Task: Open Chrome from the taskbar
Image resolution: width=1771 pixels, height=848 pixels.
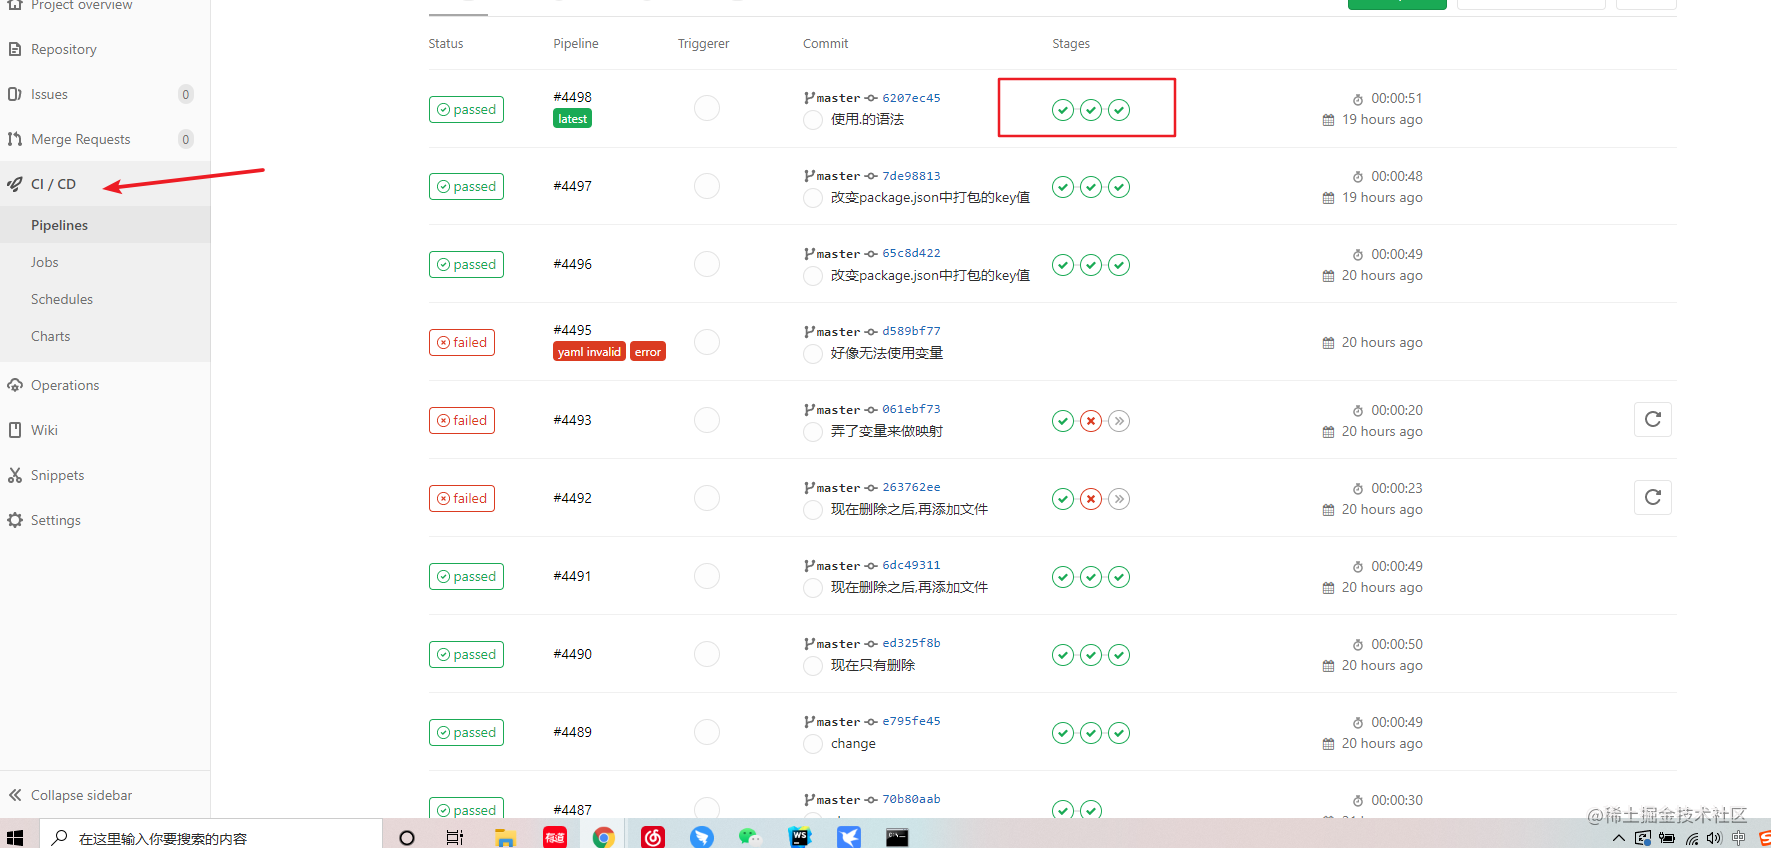Action: tap(603, 837)
